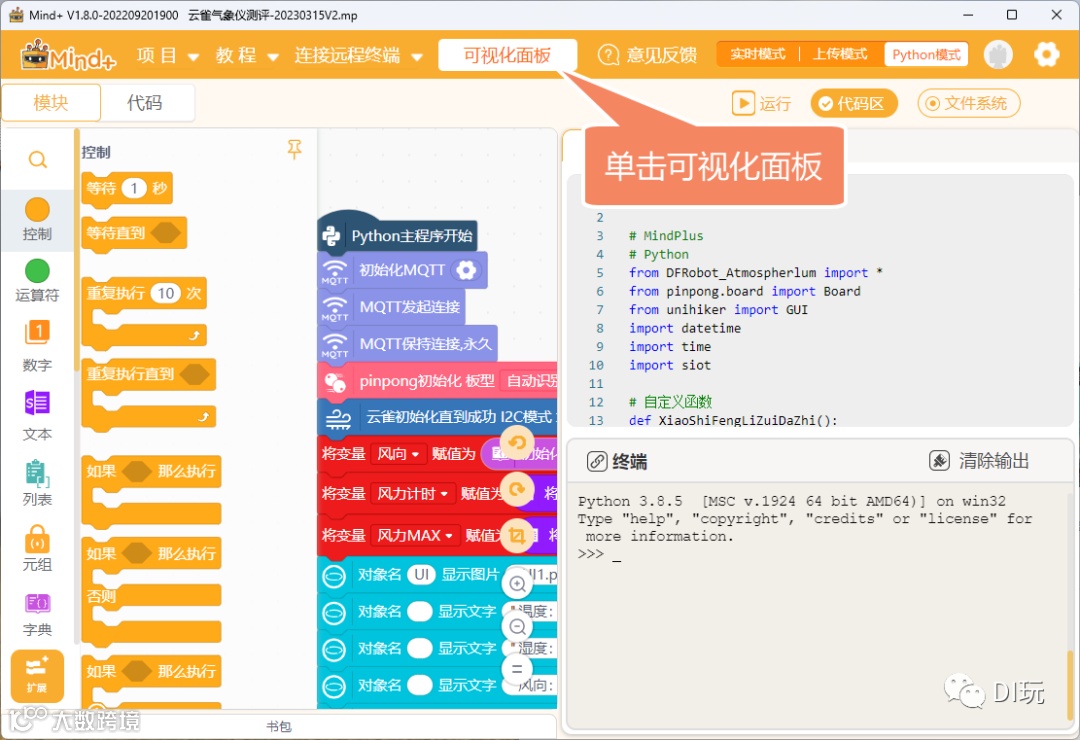This screenshot has width=1080, height=740.
Task: Select the 列表 category icon
Action: (37, 472)
